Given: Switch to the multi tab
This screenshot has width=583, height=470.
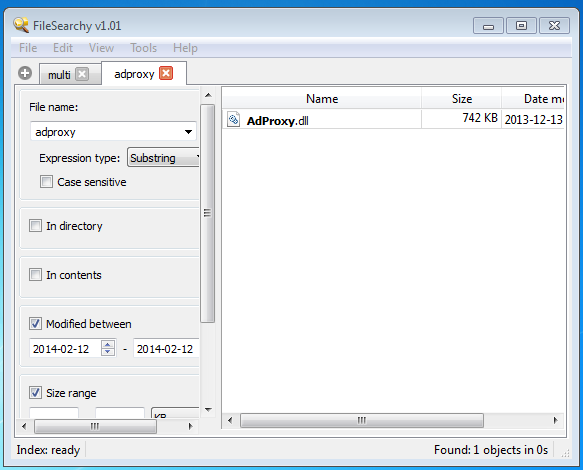Looking at the screenshot, I should (x=59, y=75).
